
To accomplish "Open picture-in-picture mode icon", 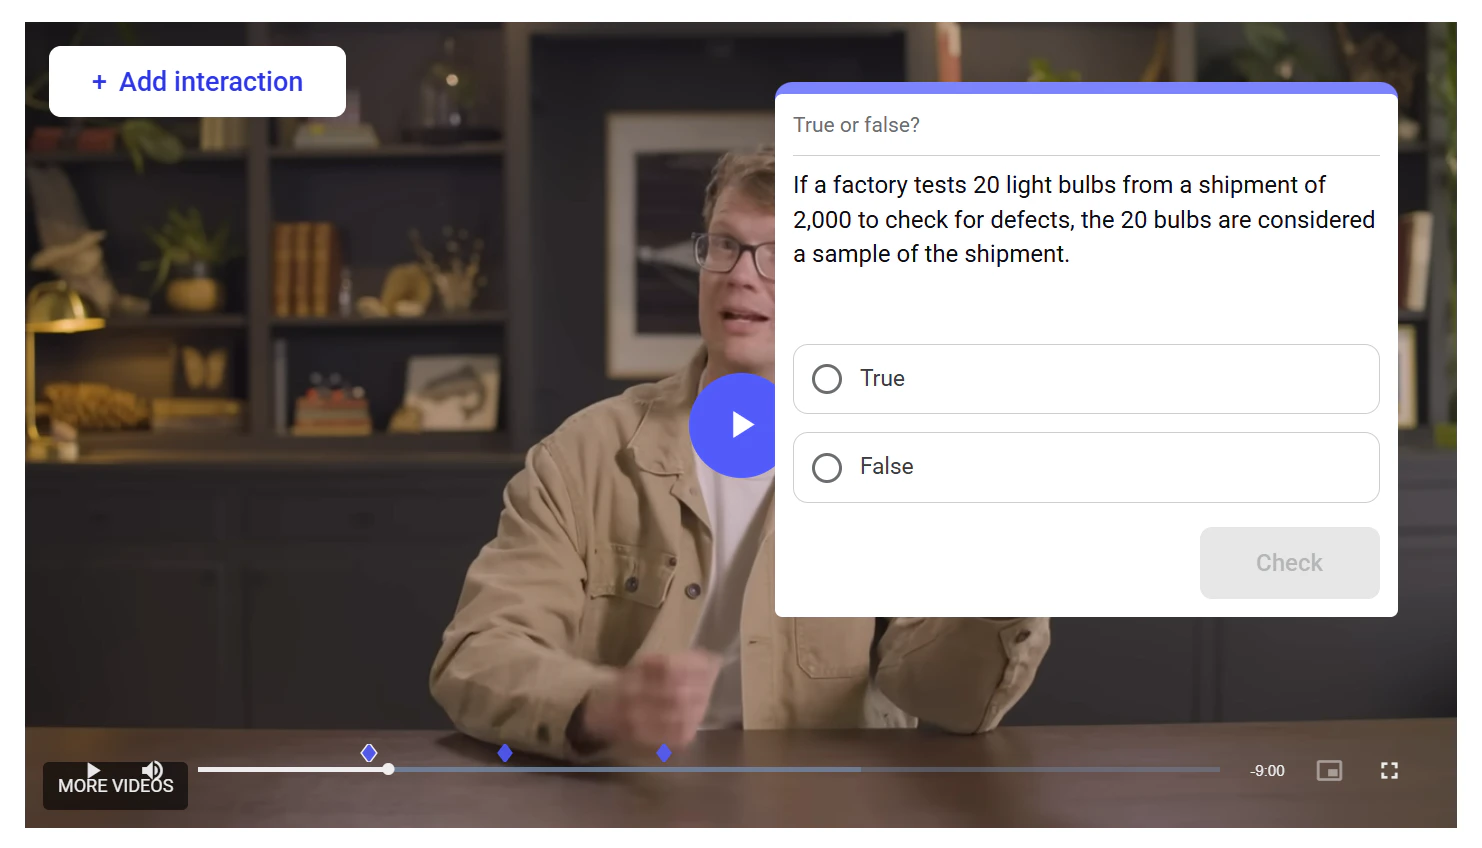I will (x=1329, y=771).
